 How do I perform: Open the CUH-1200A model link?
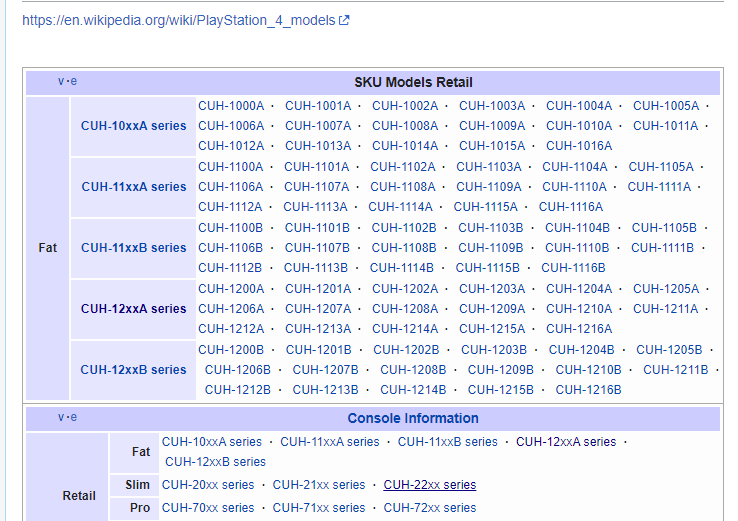(x=231, y=289)
